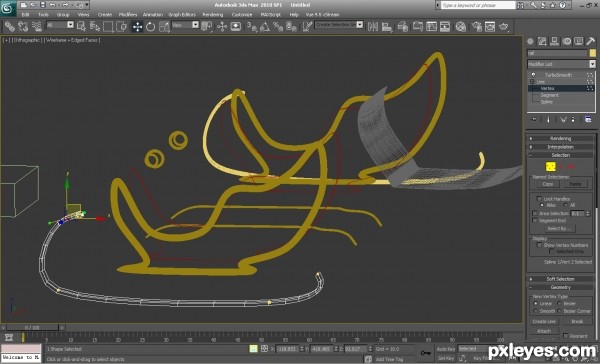Click the Render teapot icon
The image size is (600, 364).
[x=504, y=26]
